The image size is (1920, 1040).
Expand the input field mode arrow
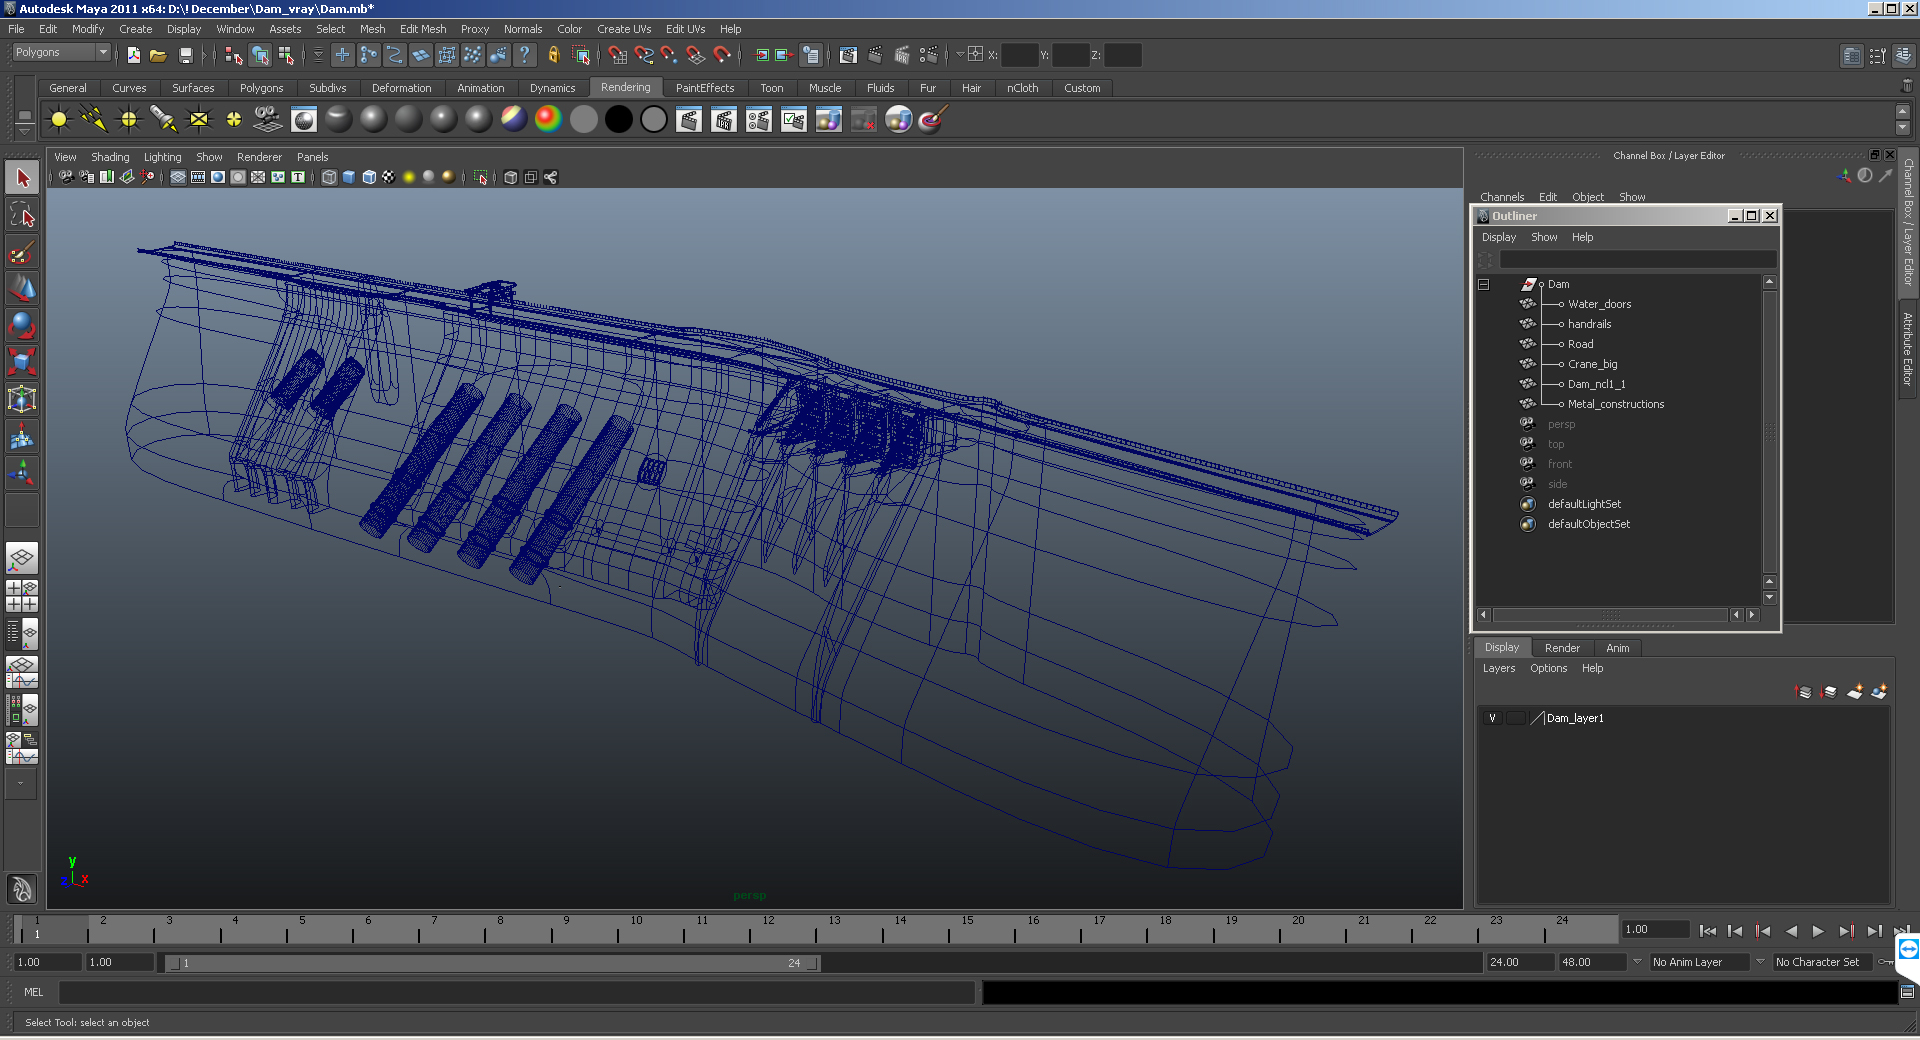coord(959,55)
